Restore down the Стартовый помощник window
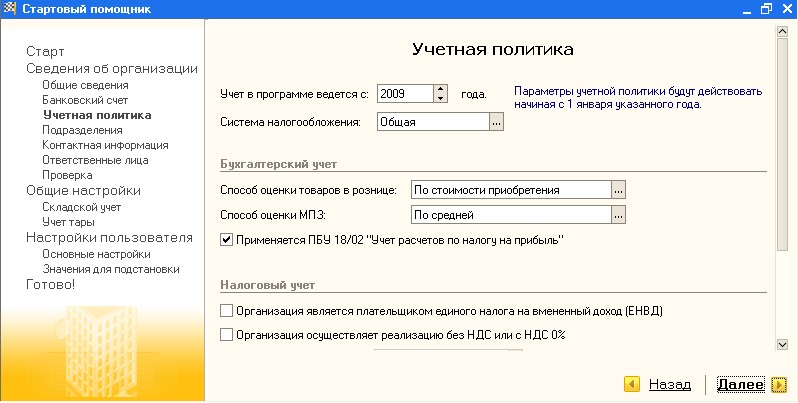 pyautogui.click(x=766, y=9)
